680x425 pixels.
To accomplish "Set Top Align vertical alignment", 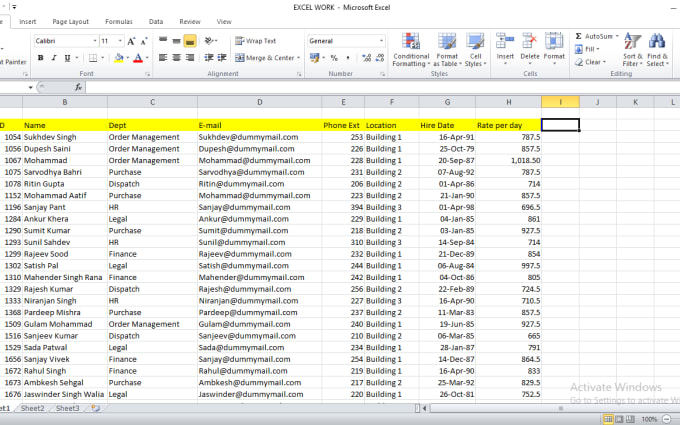I will tap(163, 41).
